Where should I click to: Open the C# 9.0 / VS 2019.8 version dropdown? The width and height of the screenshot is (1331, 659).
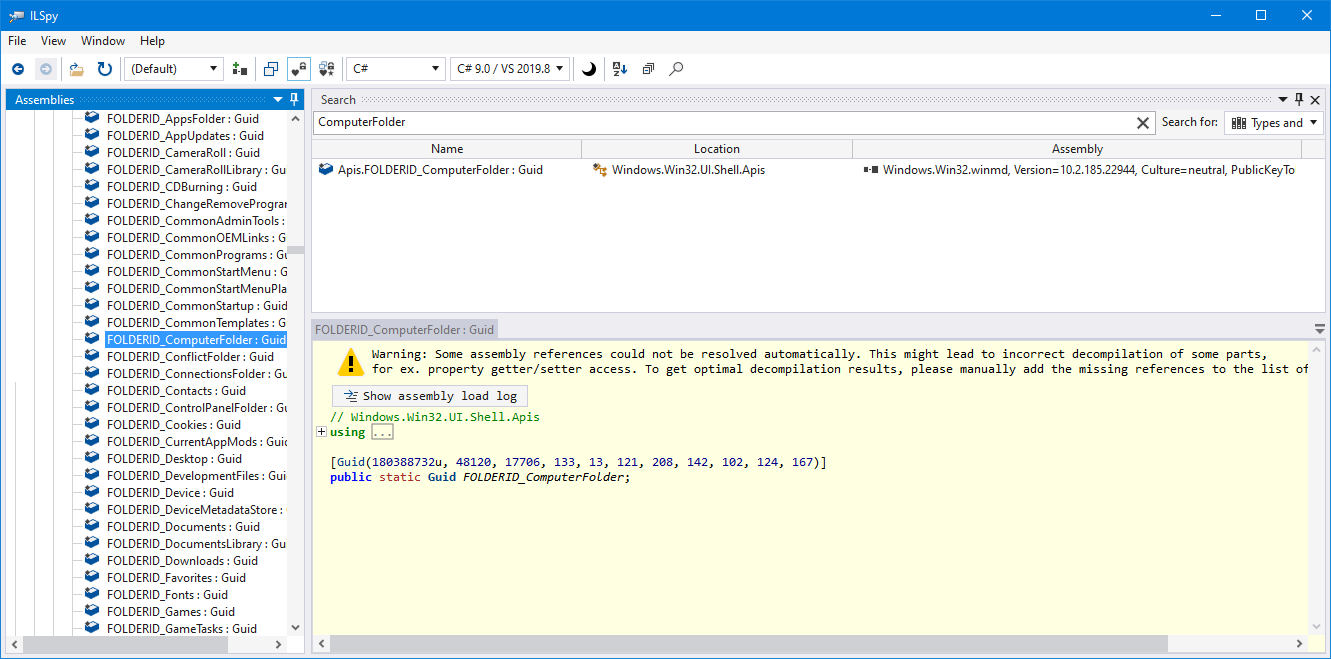pyautogui.click(x=508, y=68)
